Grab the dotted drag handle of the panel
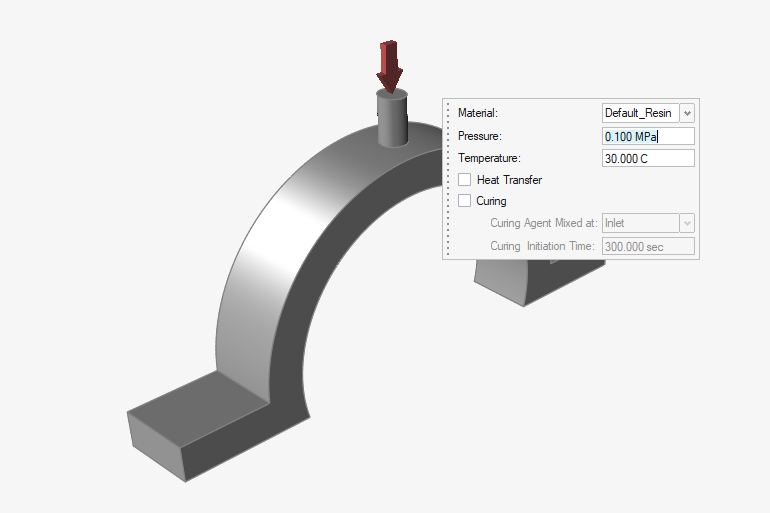 pos(448,178)
